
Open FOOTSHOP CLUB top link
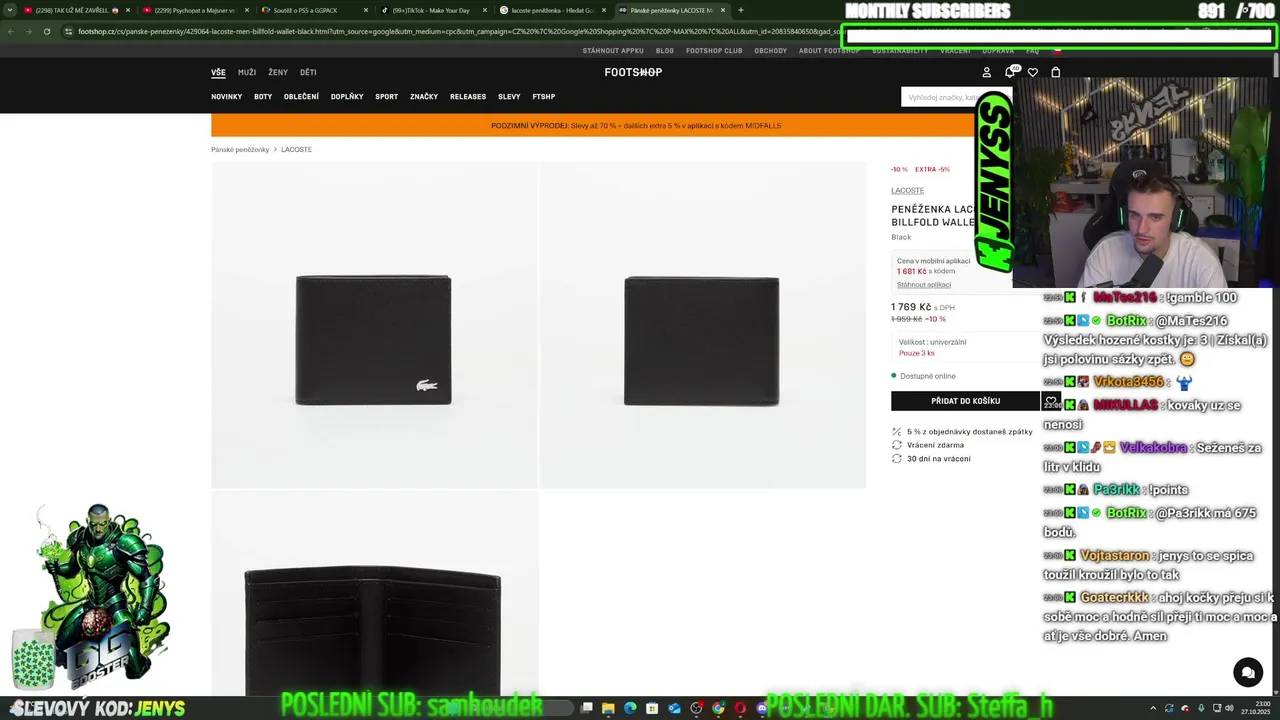[714, 51]
